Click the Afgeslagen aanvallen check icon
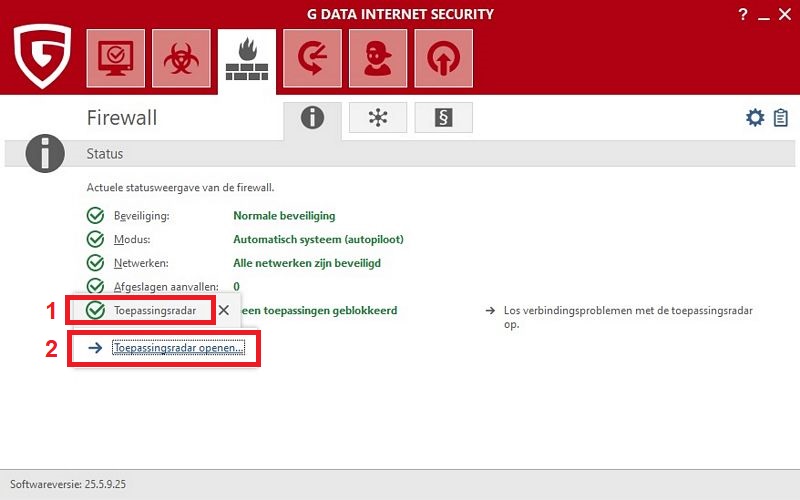This screenshot has height=500, width=800. pos(95,286)
